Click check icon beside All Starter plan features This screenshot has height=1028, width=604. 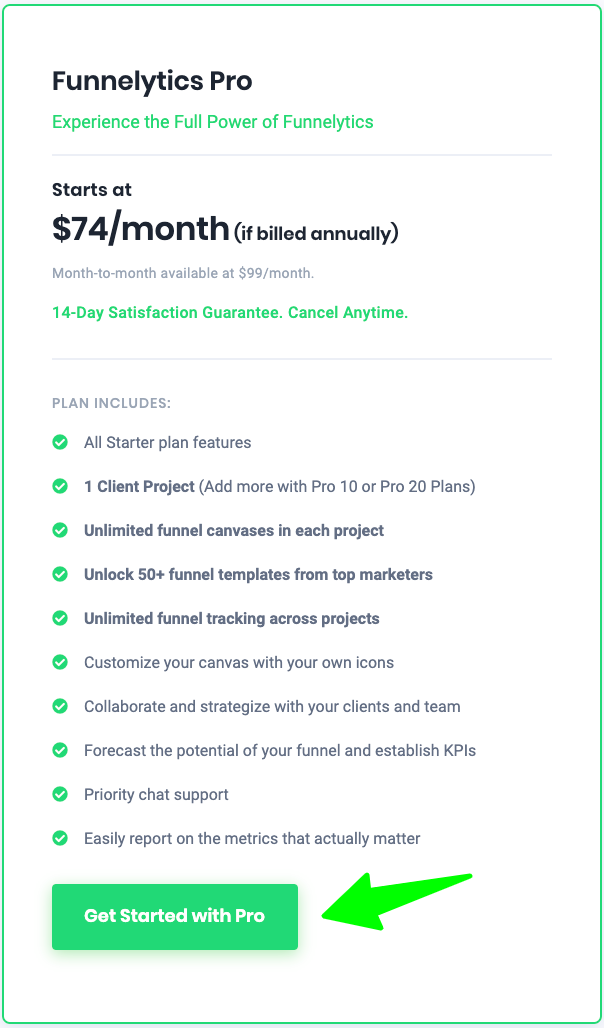click(60, 442)
